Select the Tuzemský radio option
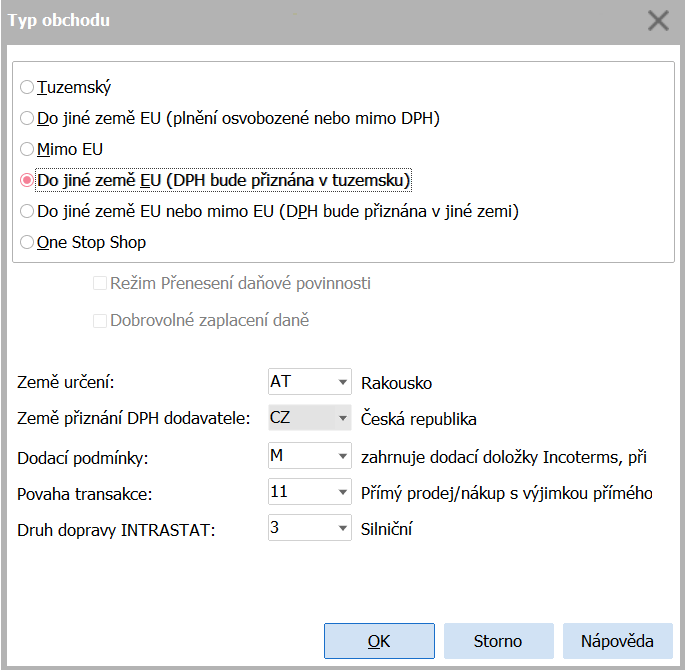The width and height of the screenshot is (685, 670). (27, 88)
